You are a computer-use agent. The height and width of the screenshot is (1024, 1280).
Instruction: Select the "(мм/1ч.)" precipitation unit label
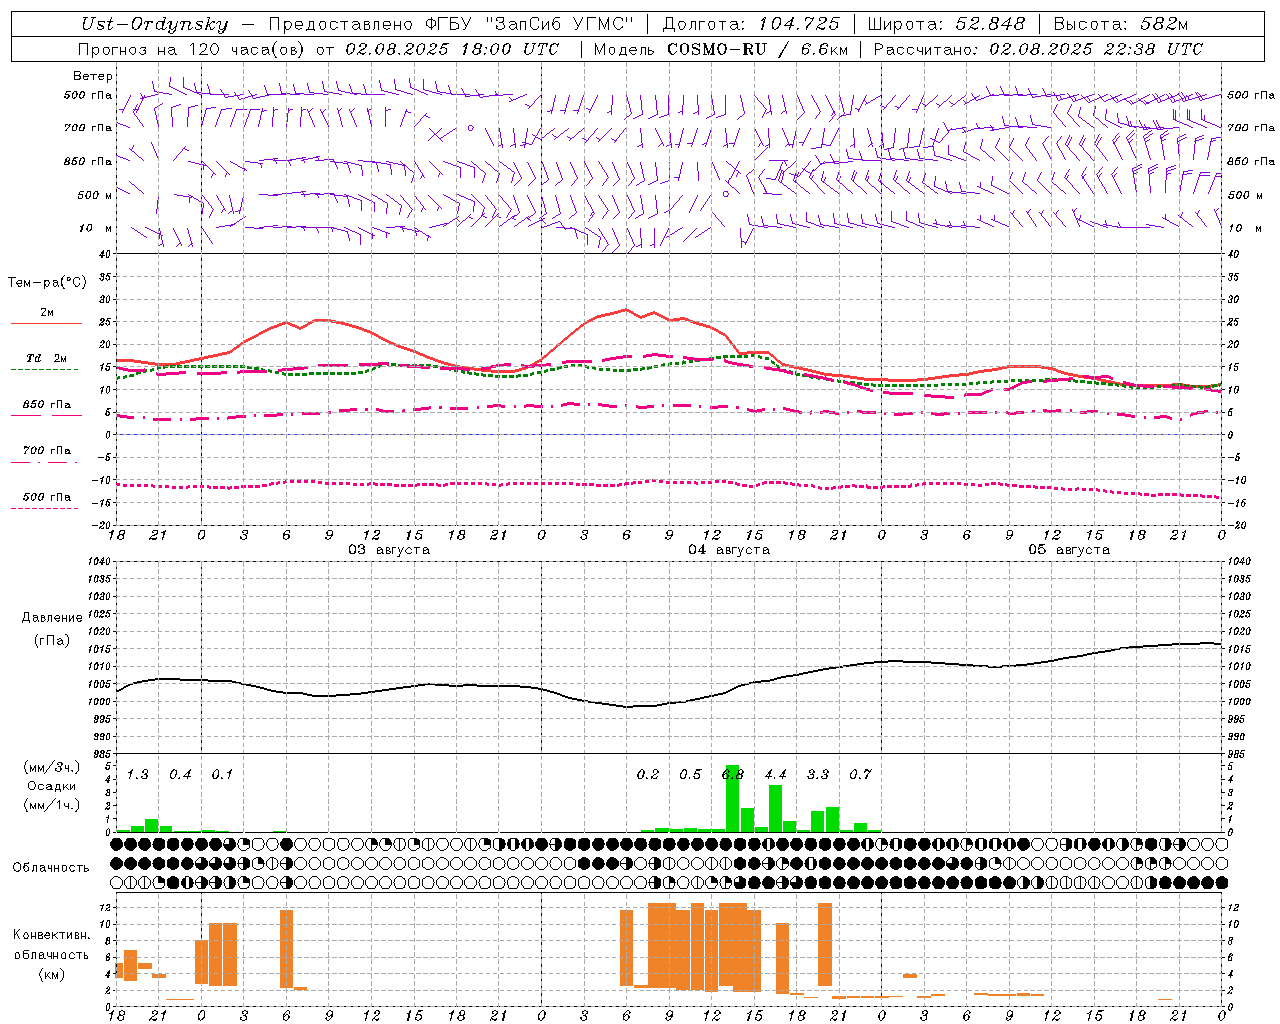click(52, 805)
